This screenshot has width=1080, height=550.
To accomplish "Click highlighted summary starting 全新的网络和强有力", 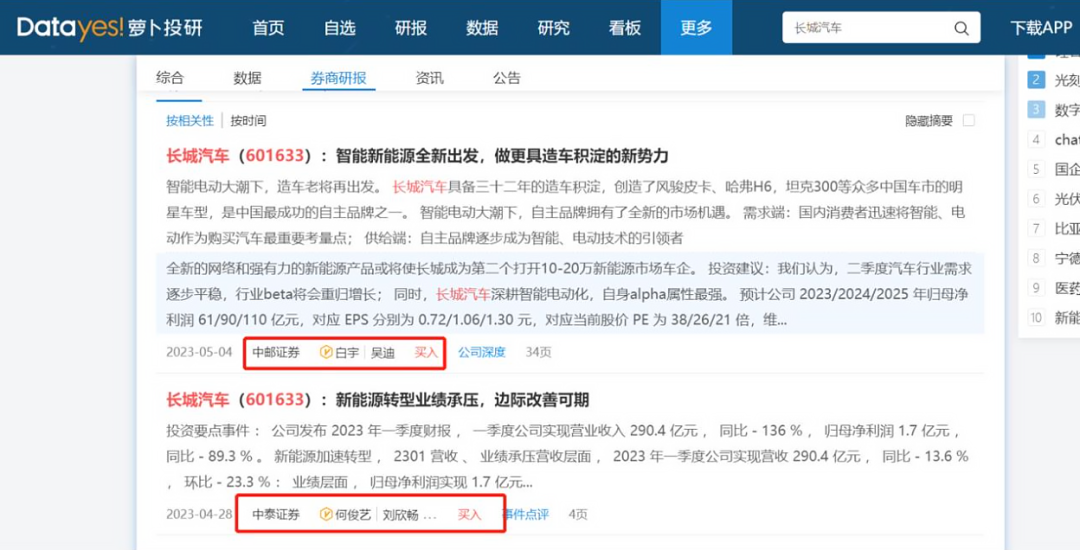I will pyautogui.click(x=570, y=294).
